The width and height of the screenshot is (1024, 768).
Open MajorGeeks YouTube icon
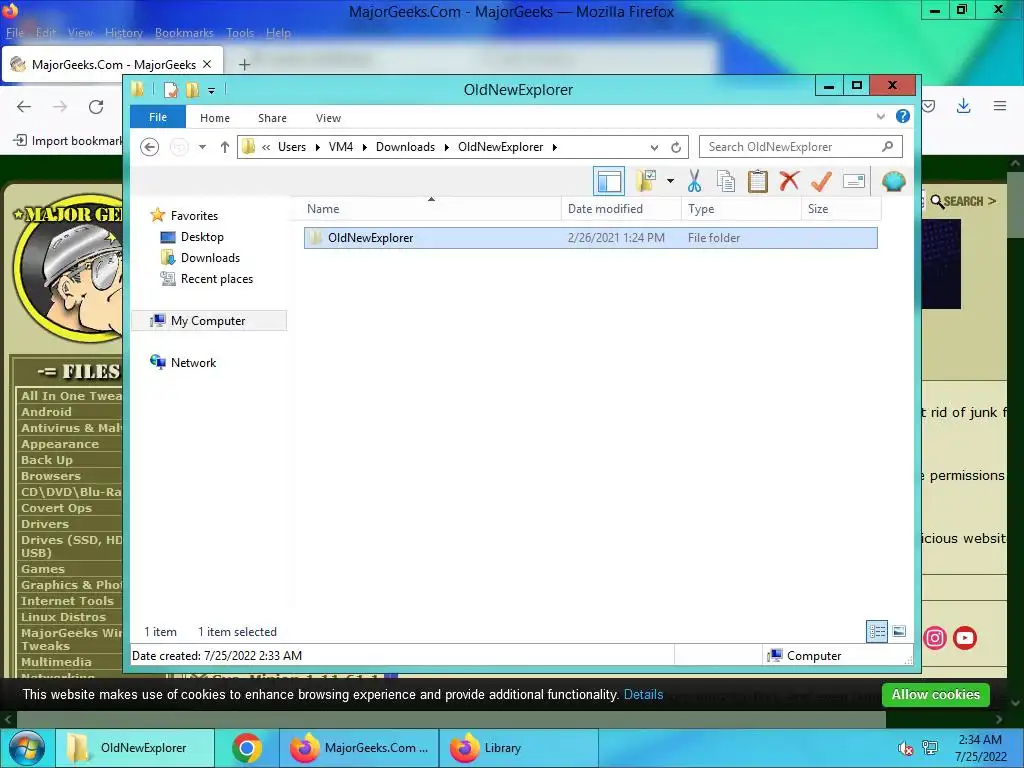[x=965, y=637]
